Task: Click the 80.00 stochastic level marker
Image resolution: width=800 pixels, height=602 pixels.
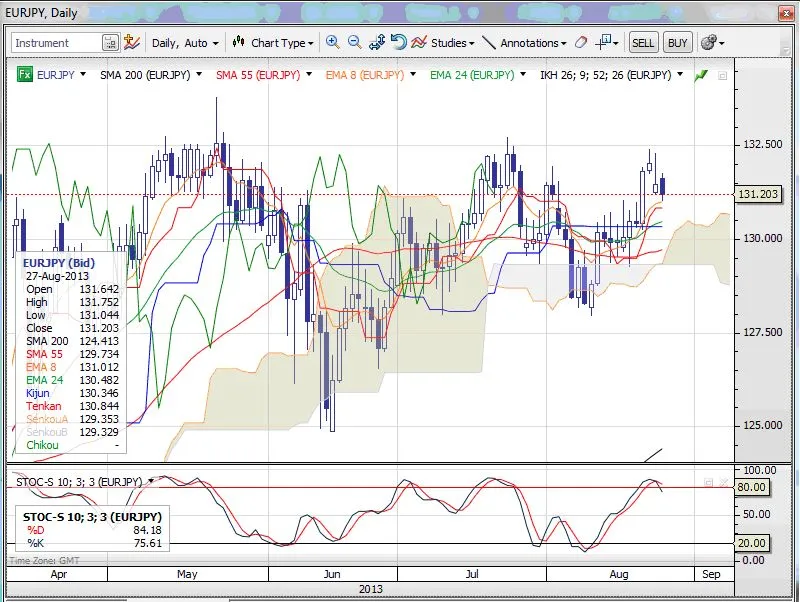Action: click(x=750, y=487)
